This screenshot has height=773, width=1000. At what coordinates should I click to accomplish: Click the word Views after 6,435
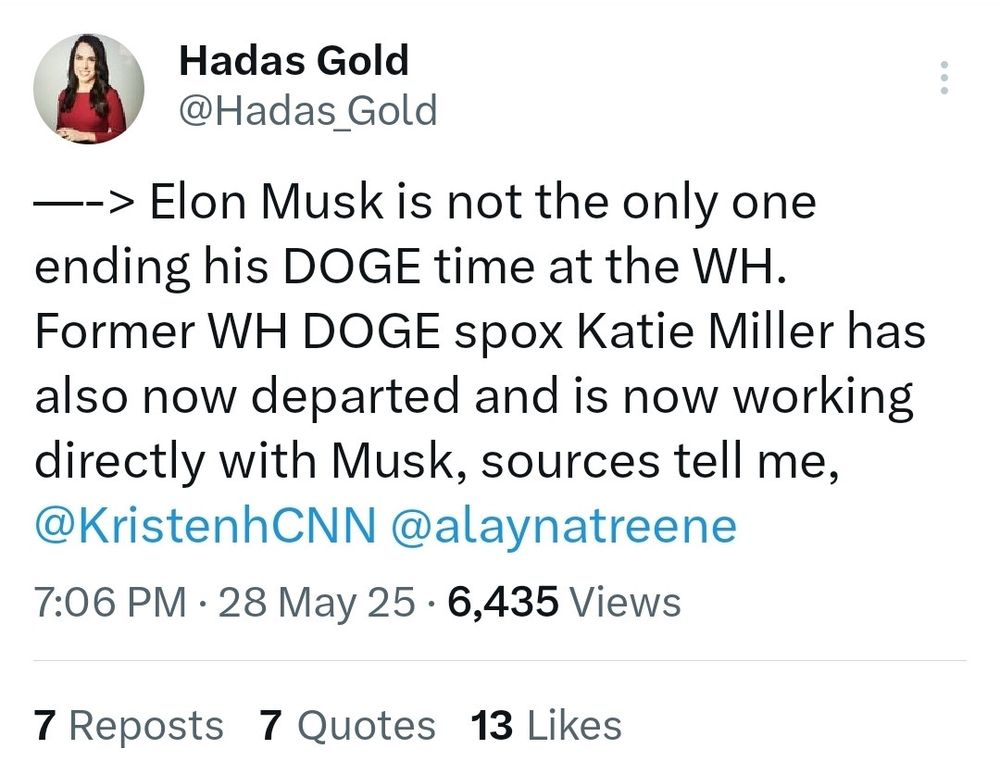coord(625,602)
